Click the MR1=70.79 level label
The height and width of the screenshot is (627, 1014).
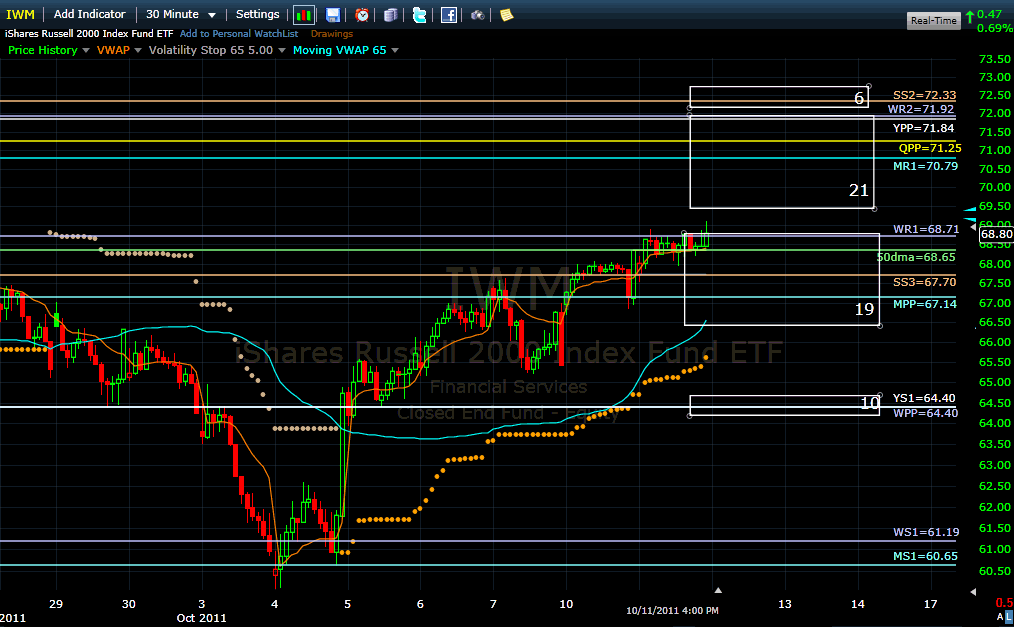coord(925,166)
